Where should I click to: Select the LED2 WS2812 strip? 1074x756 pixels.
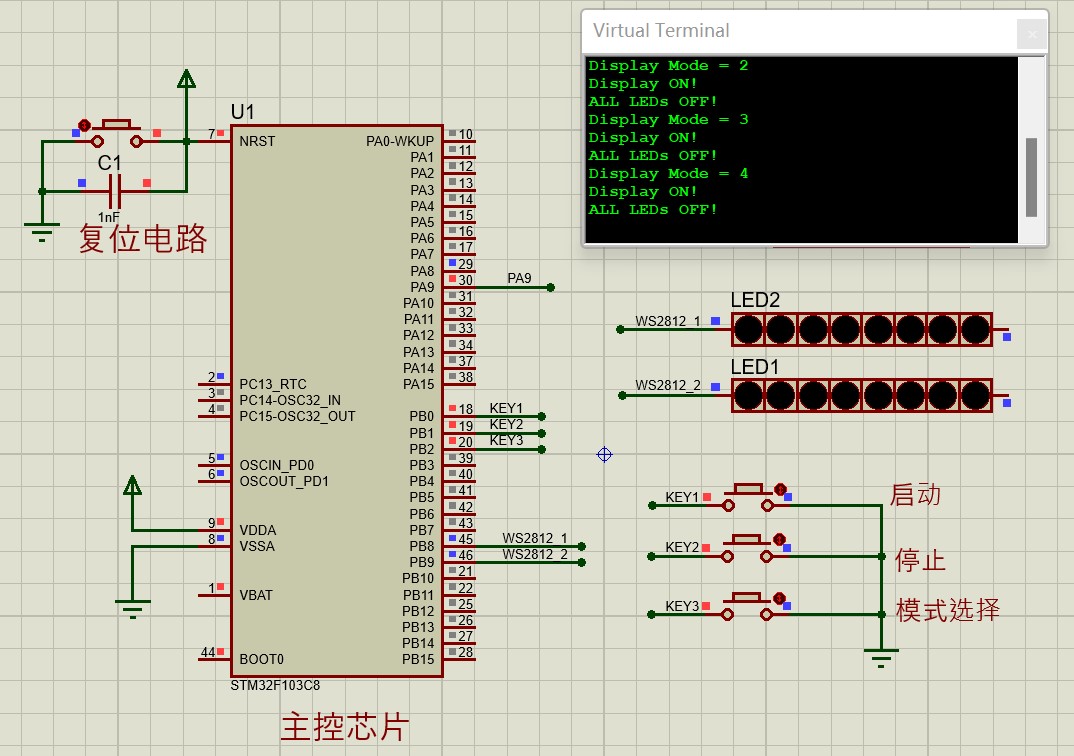coord(861,328)
